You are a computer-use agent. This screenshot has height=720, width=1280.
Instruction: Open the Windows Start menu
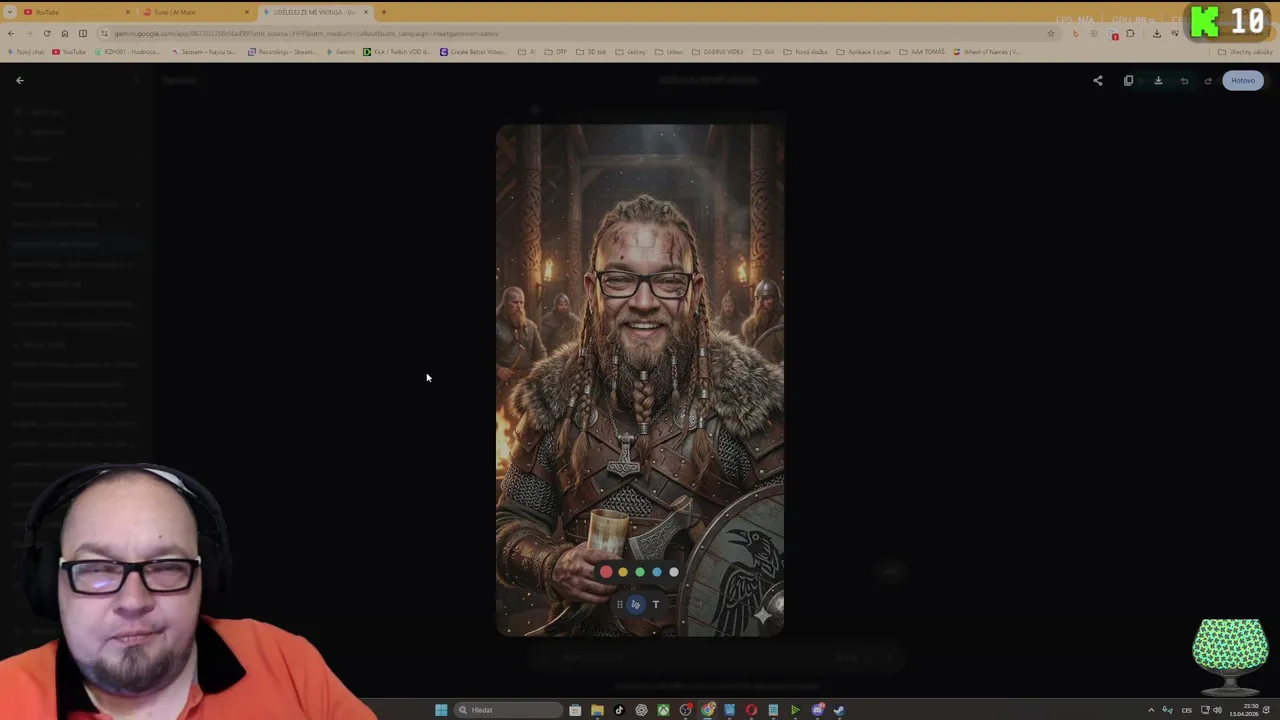[x=441, y=710]
